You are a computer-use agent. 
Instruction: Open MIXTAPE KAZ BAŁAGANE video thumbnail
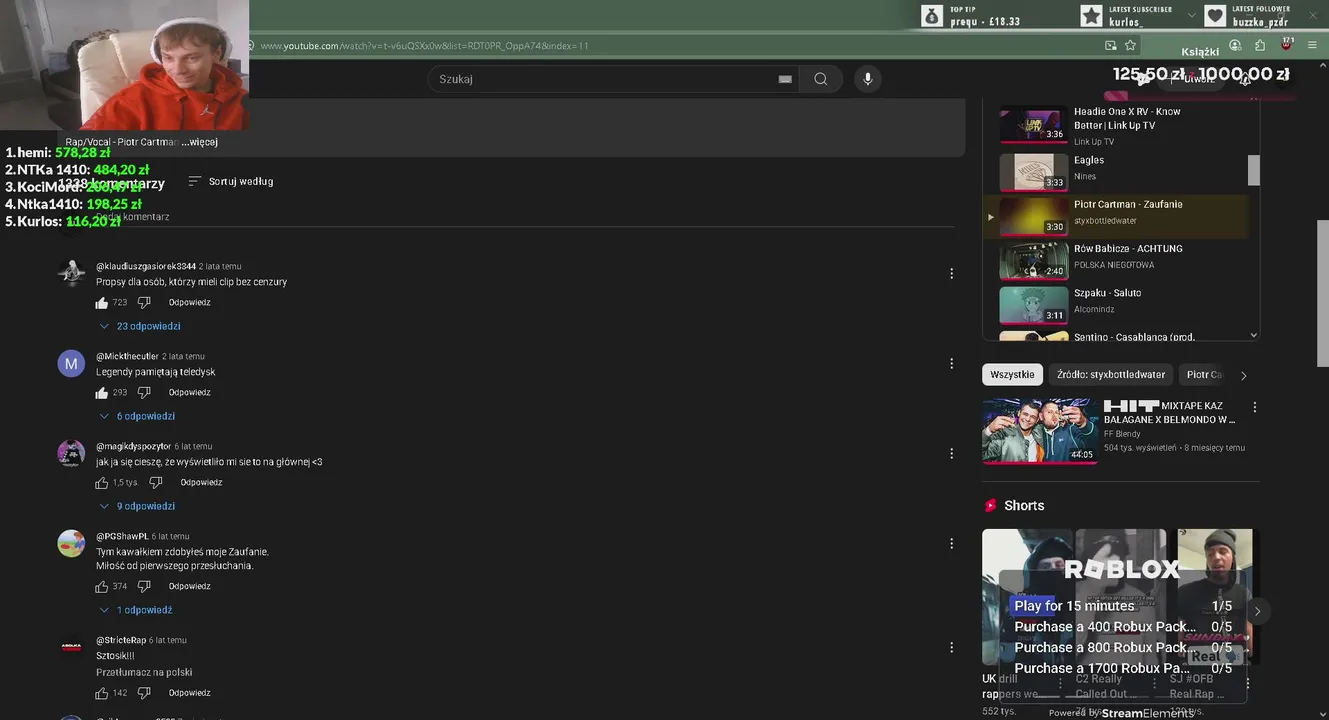1039,431
